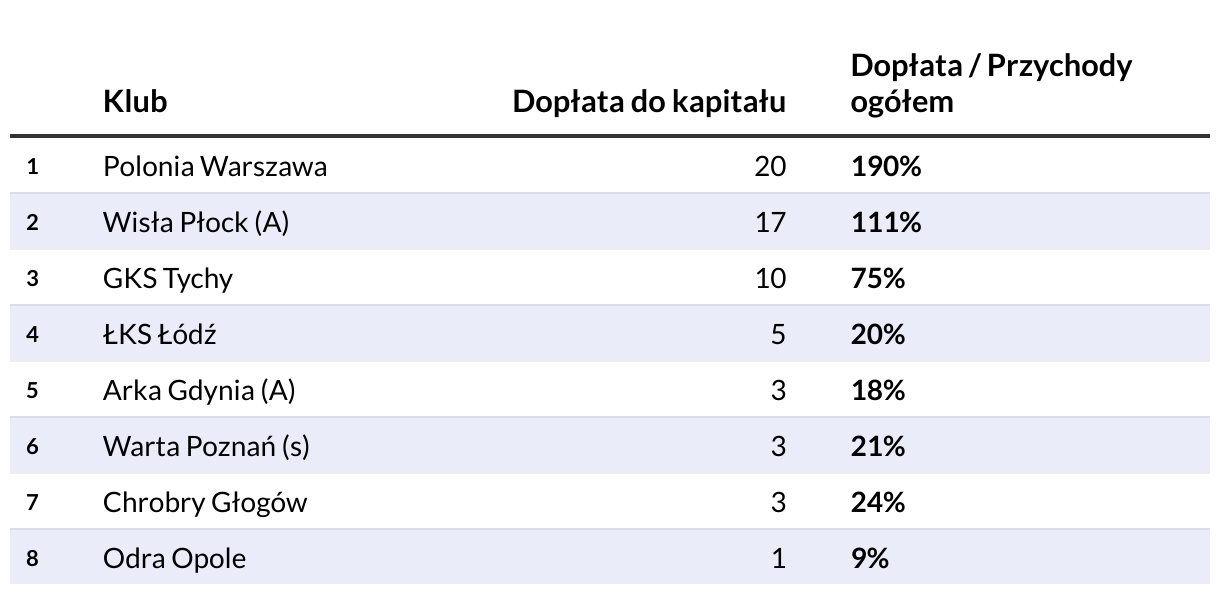Viewport: 1220px width, 594px height.
Task: Click the 190% percentage cell
Action: click(x=886, y=166)
